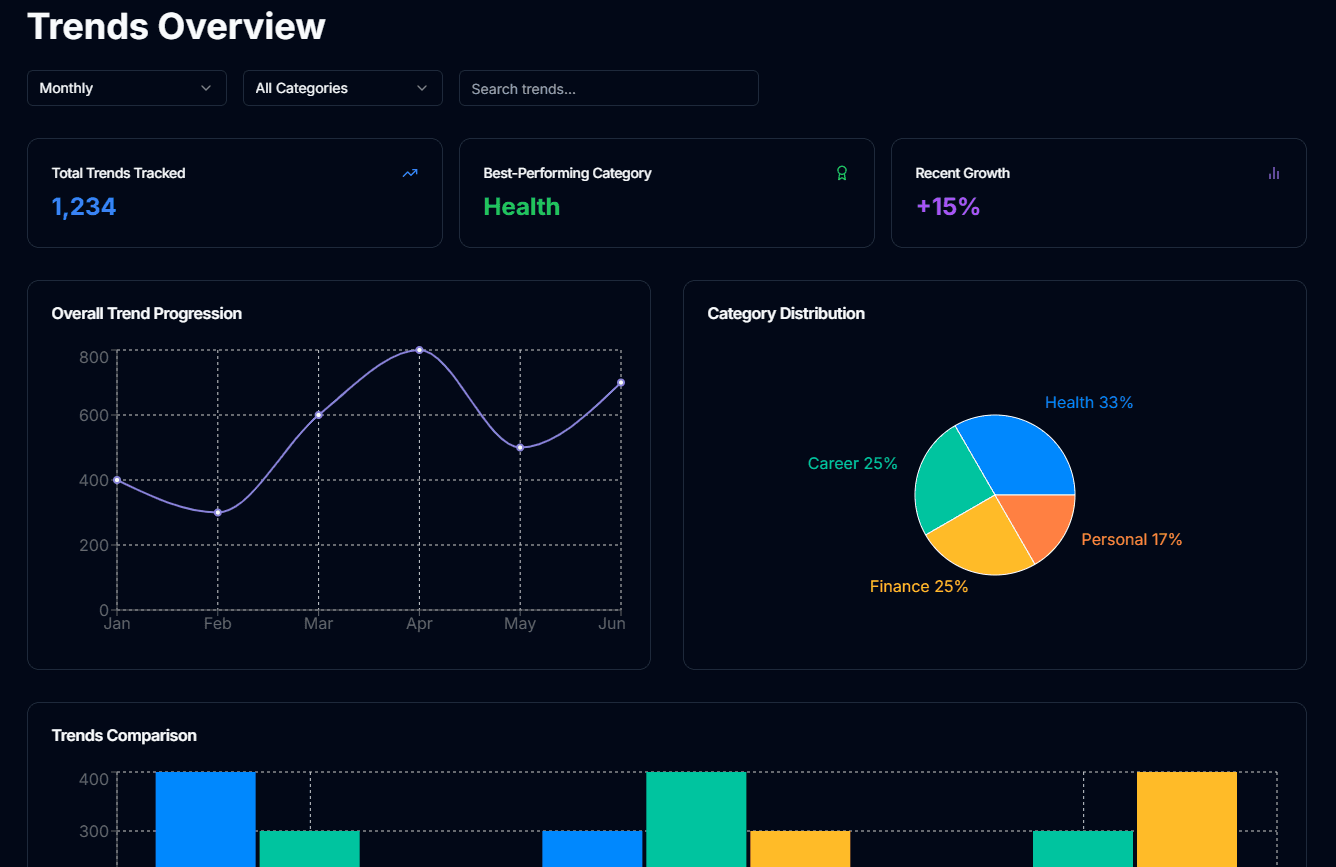
Task: Expand the All Categories filter dropdown
Action: coord(342,88)
